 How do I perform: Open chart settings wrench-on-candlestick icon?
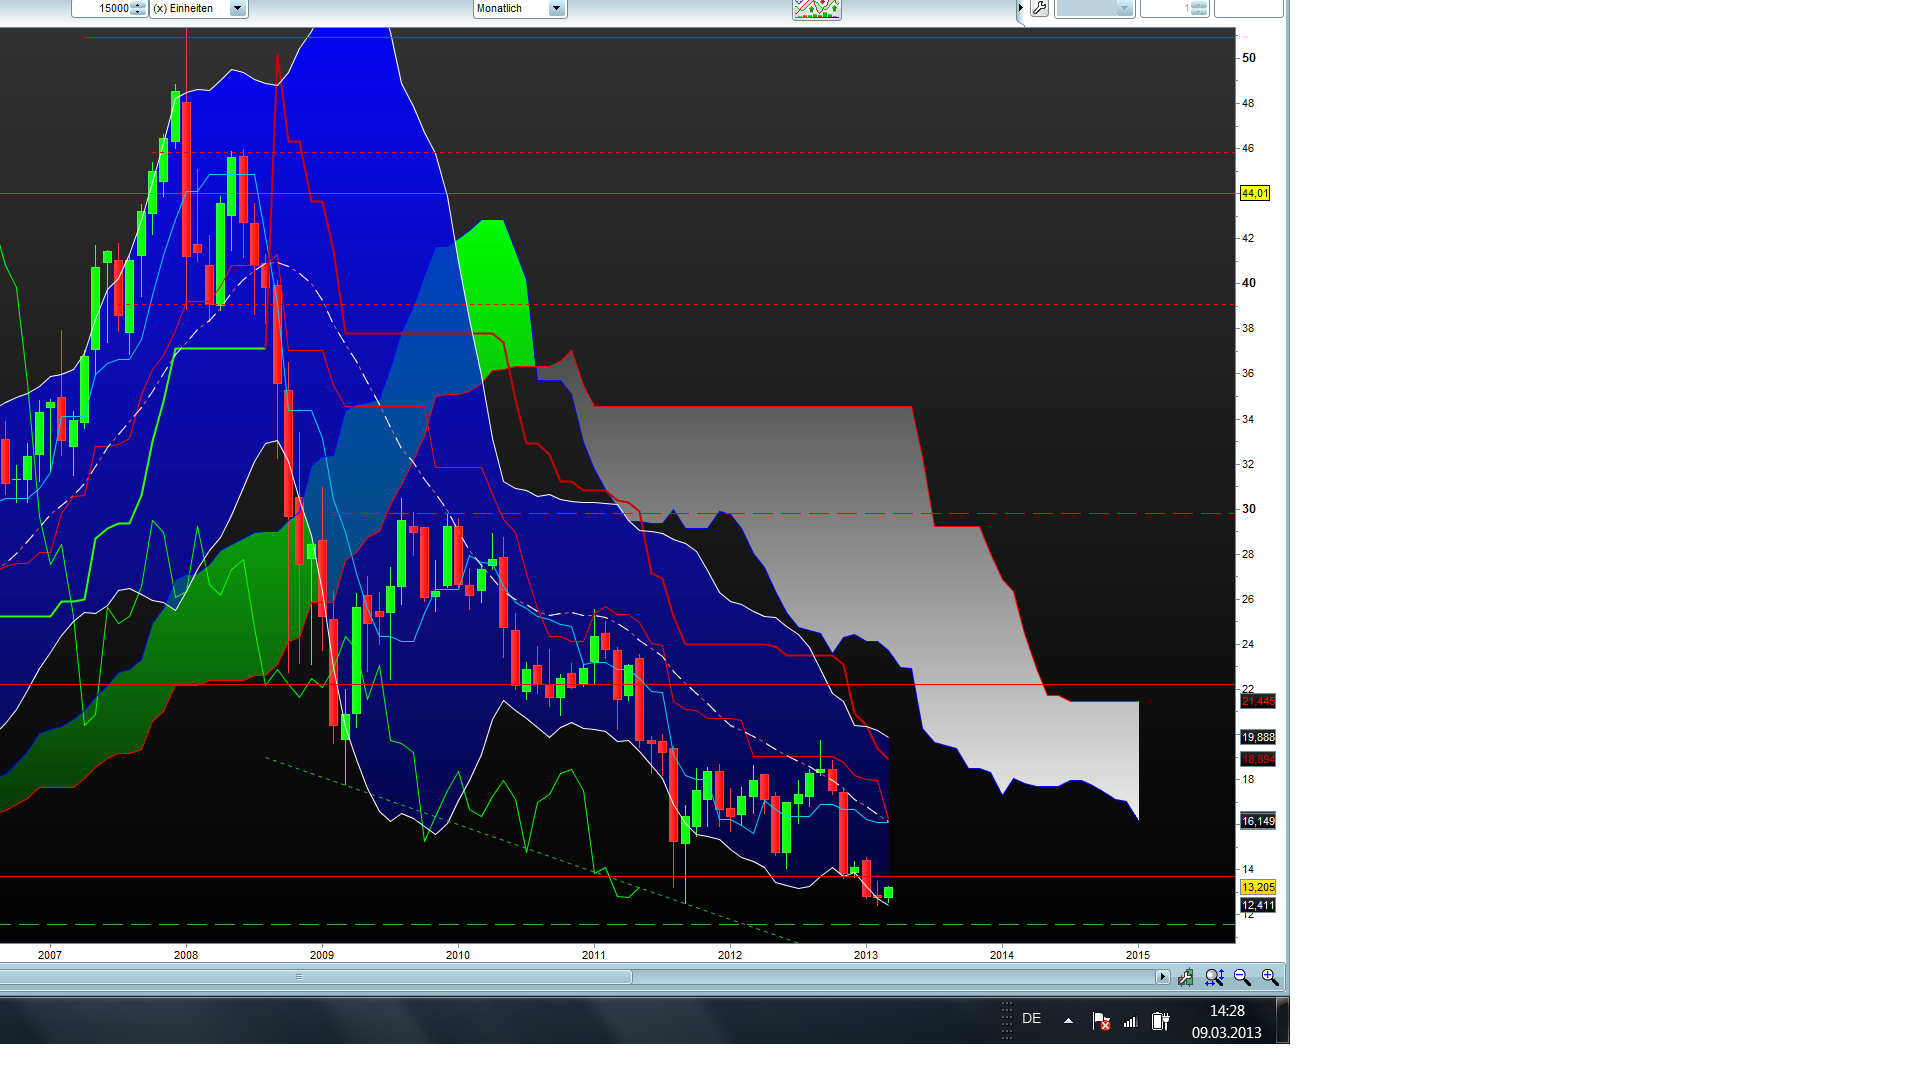click(1185, 977)
